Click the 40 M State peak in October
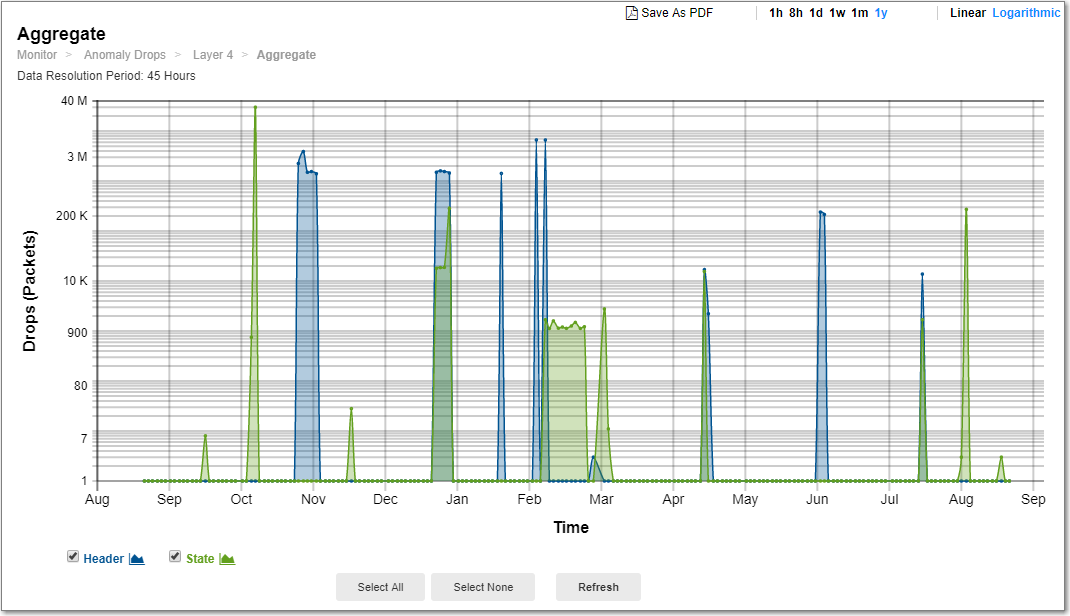 255,107
